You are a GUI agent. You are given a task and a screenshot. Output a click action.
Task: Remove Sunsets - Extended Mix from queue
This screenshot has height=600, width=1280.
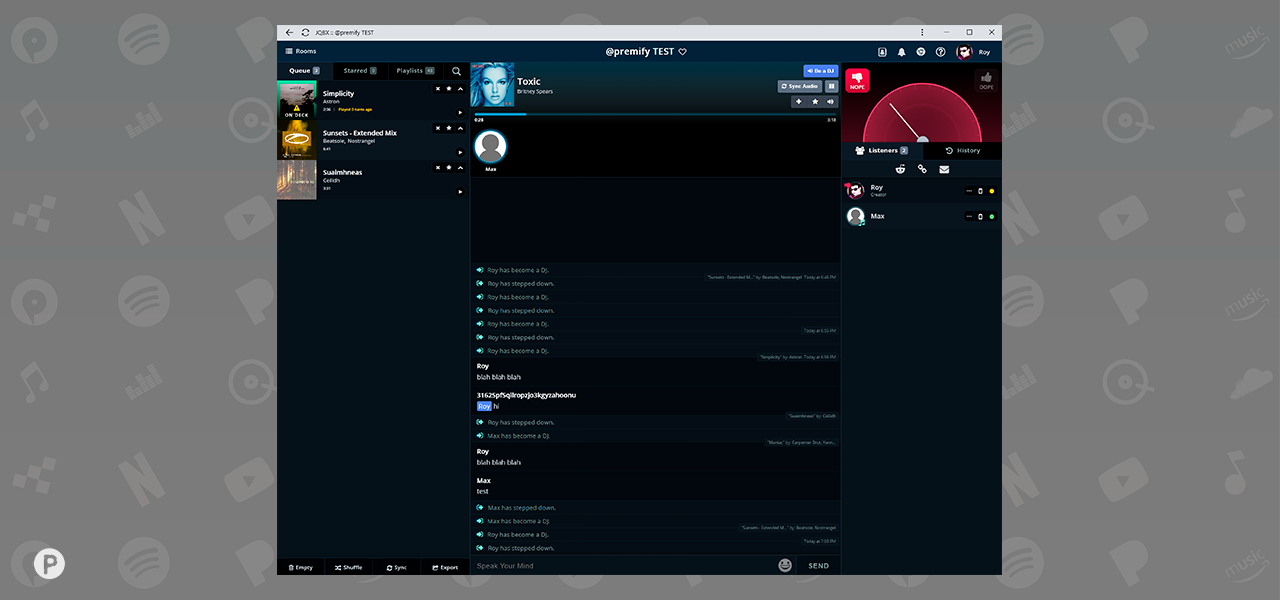point(438,128)
